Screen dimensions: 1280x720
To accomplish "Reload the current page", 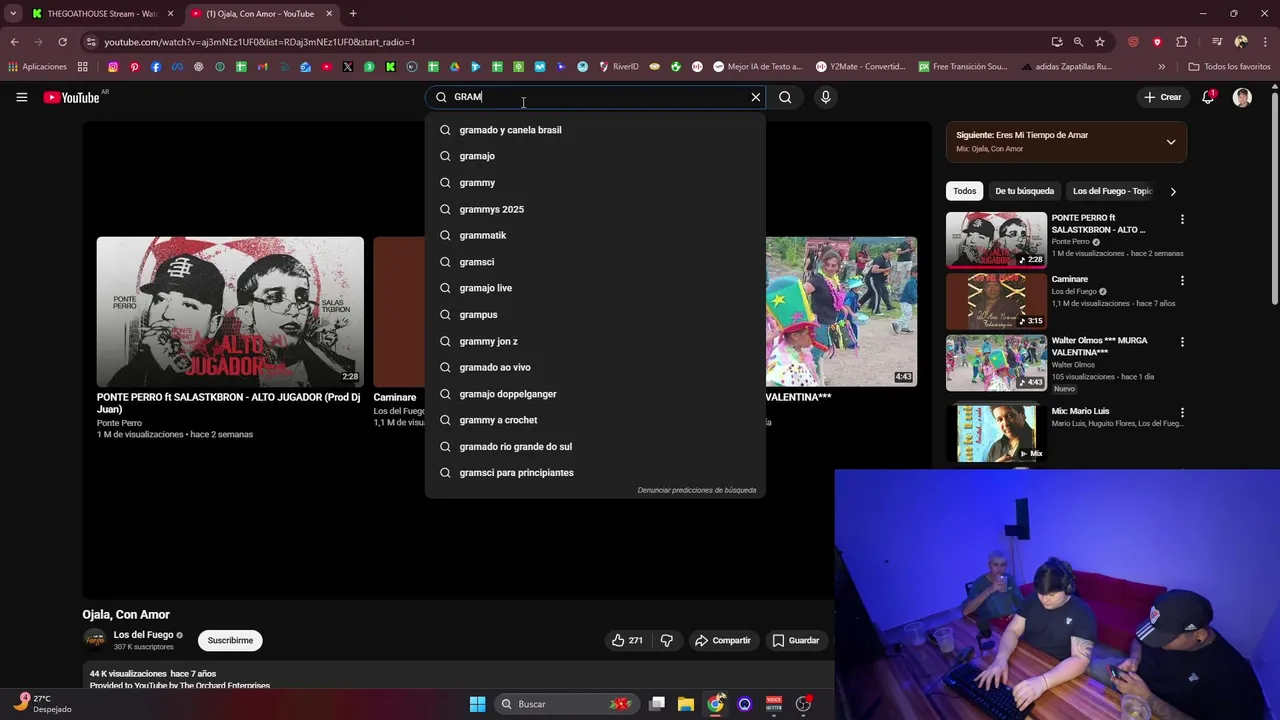I will [x=62, y=42].
